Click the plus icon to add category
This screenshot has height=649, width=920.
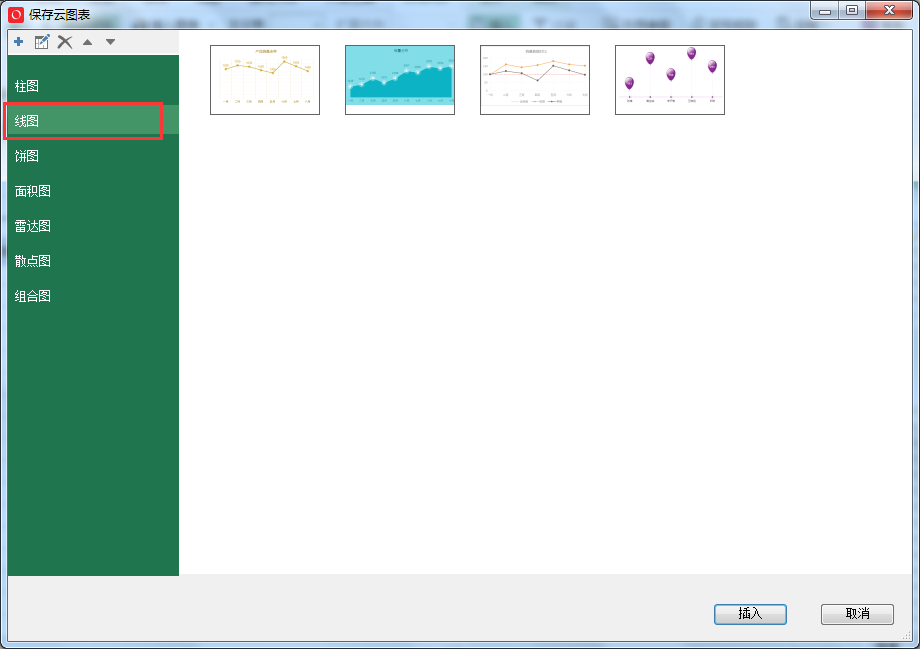click(x=19, y=42)
